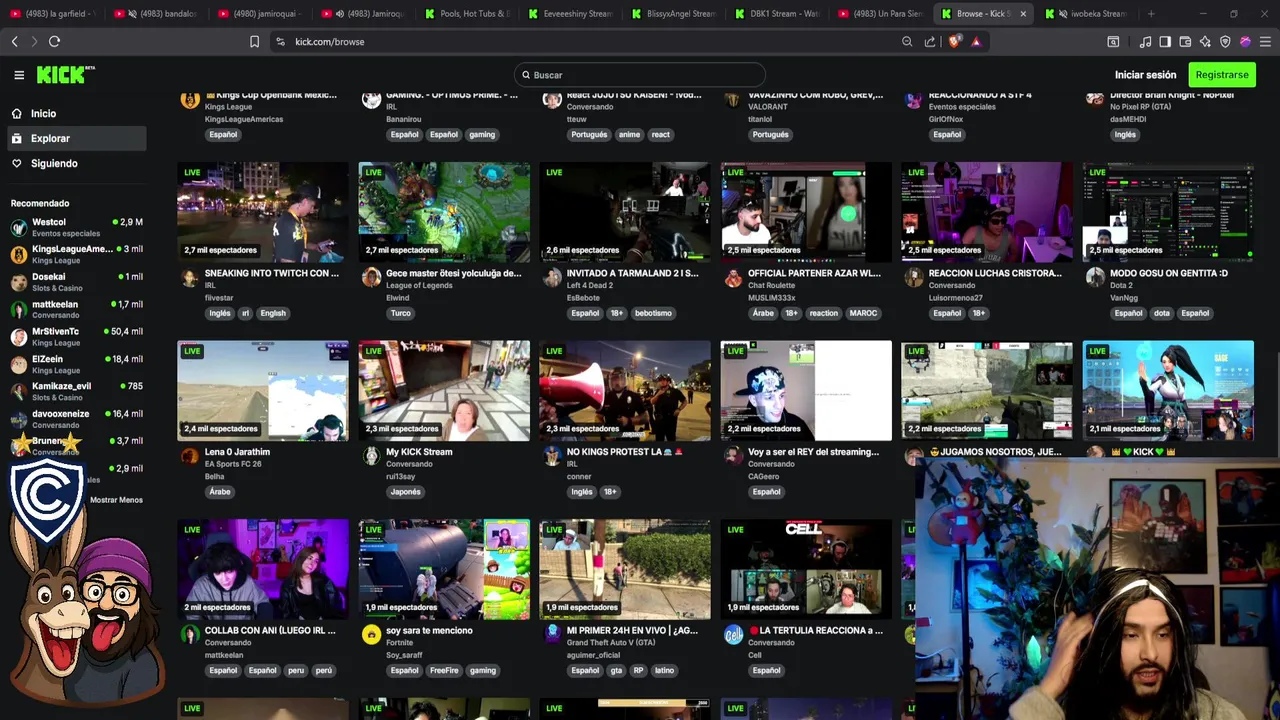
Task: Open mattkeelan recommended channel in sidebar
Action: coord(76,309)
